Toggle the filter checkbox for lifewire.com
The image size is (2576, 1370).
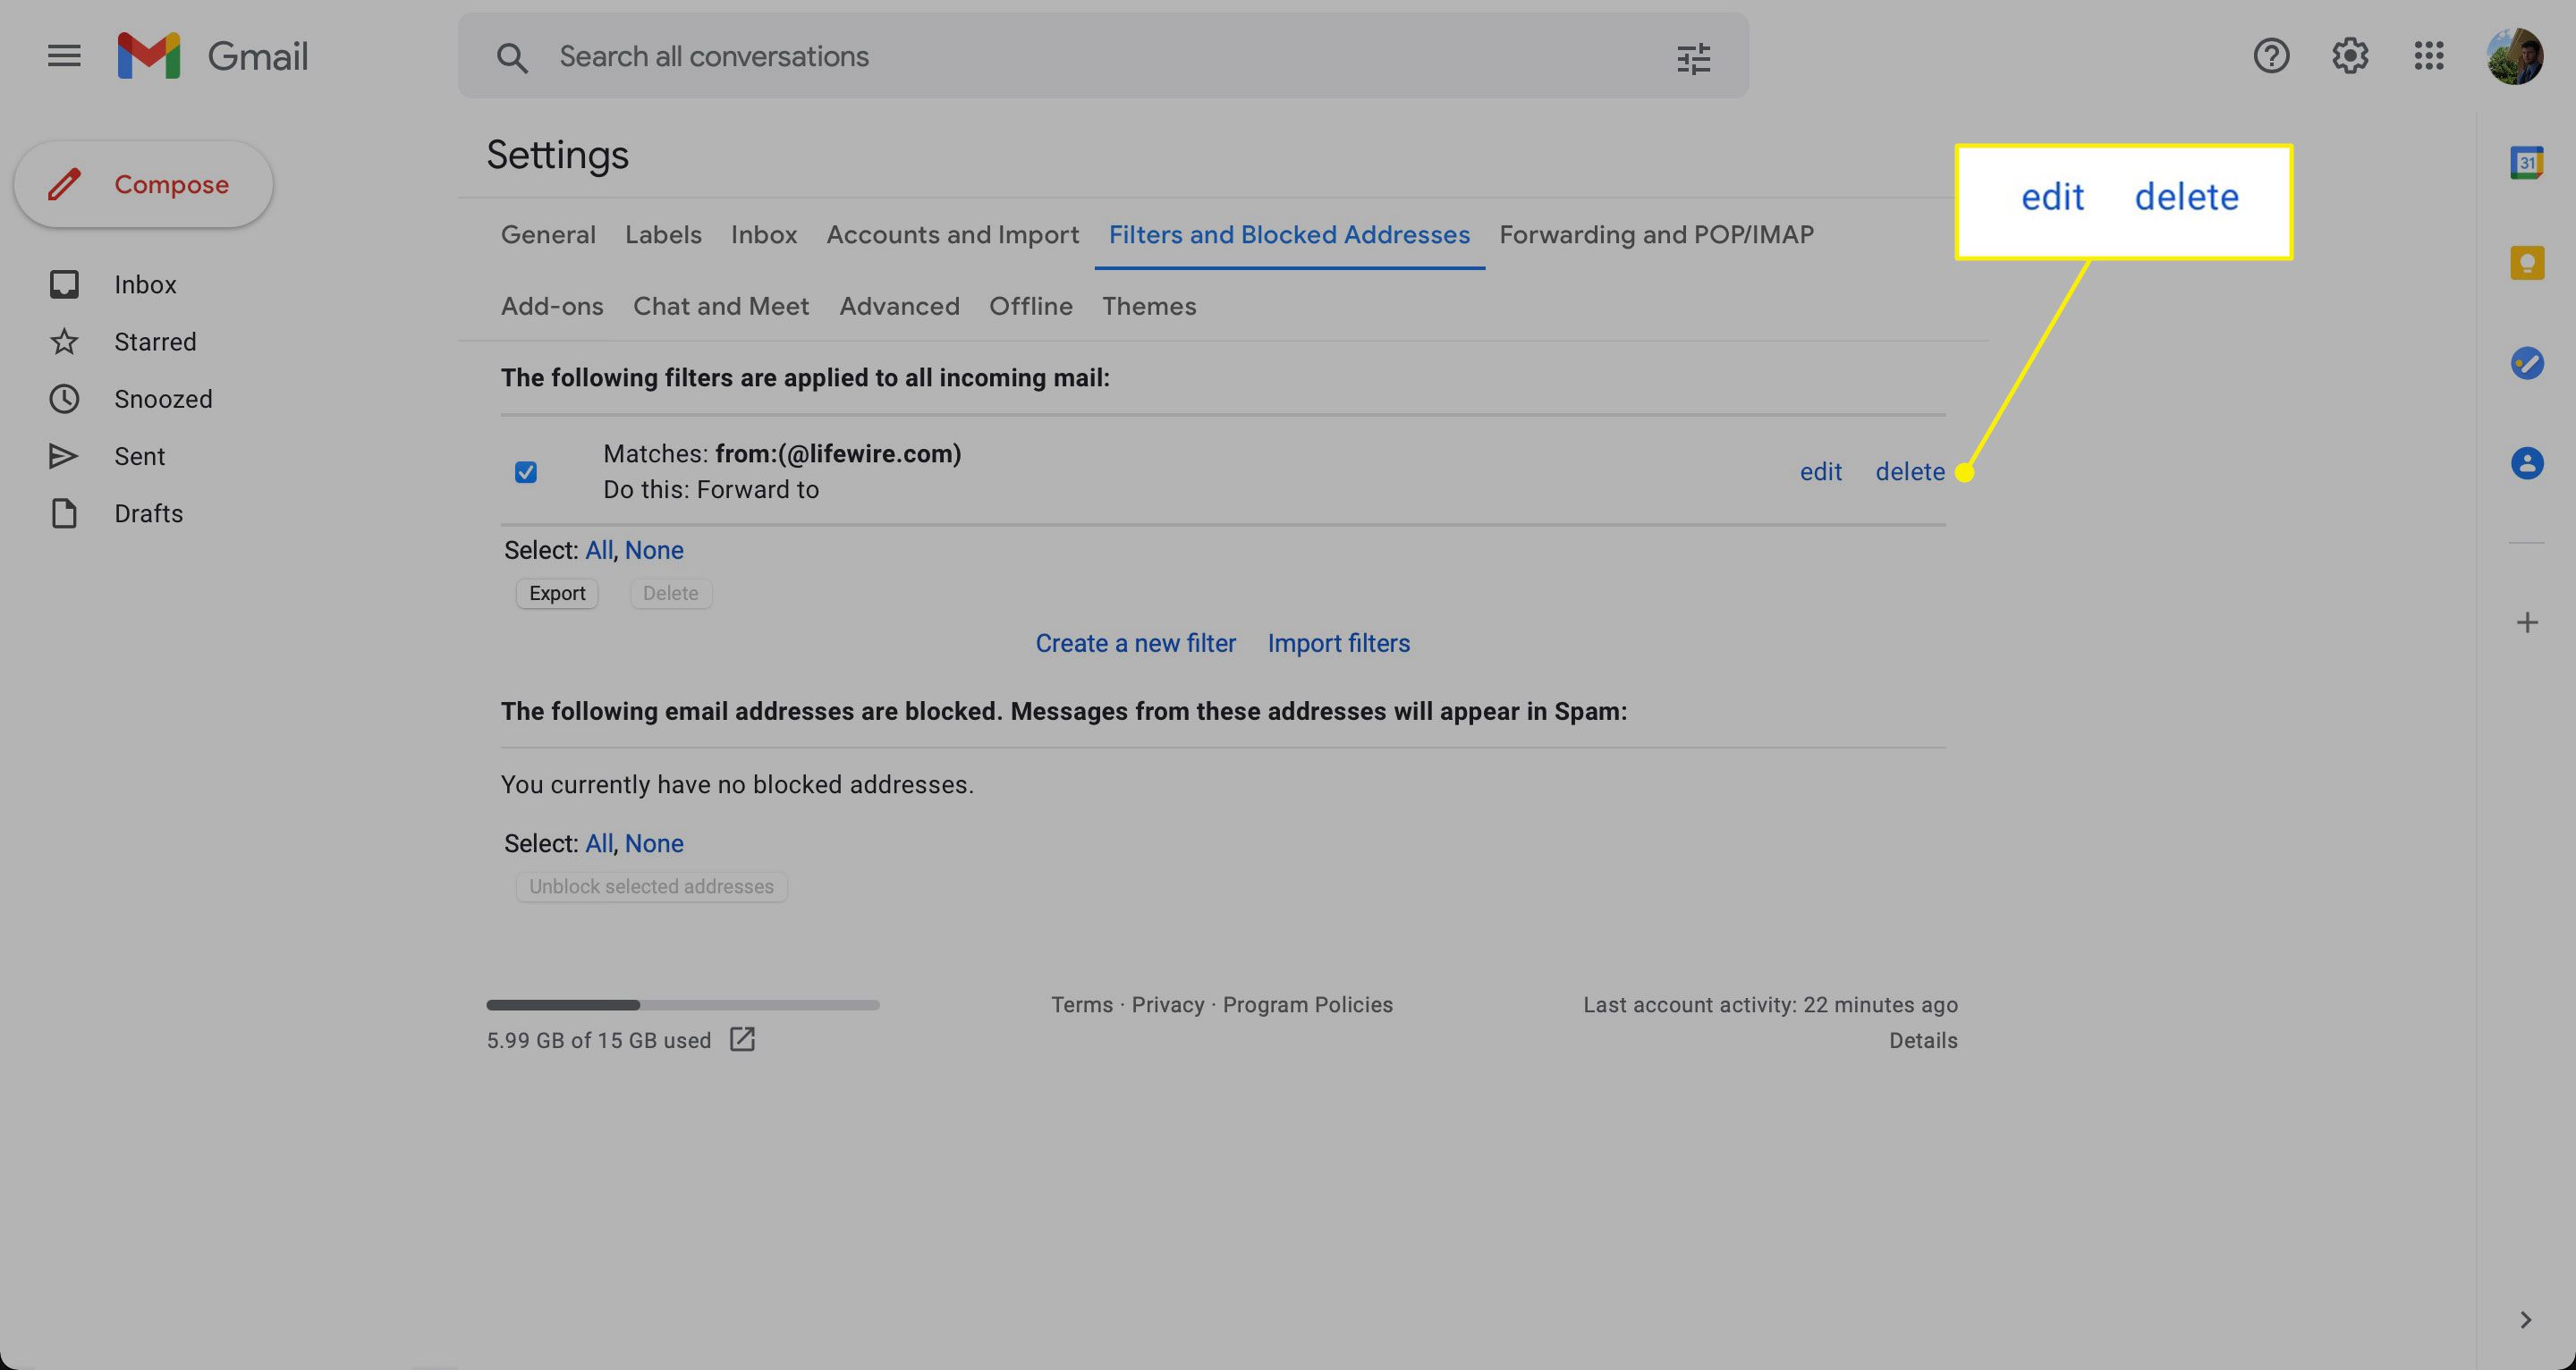point(525,472)
